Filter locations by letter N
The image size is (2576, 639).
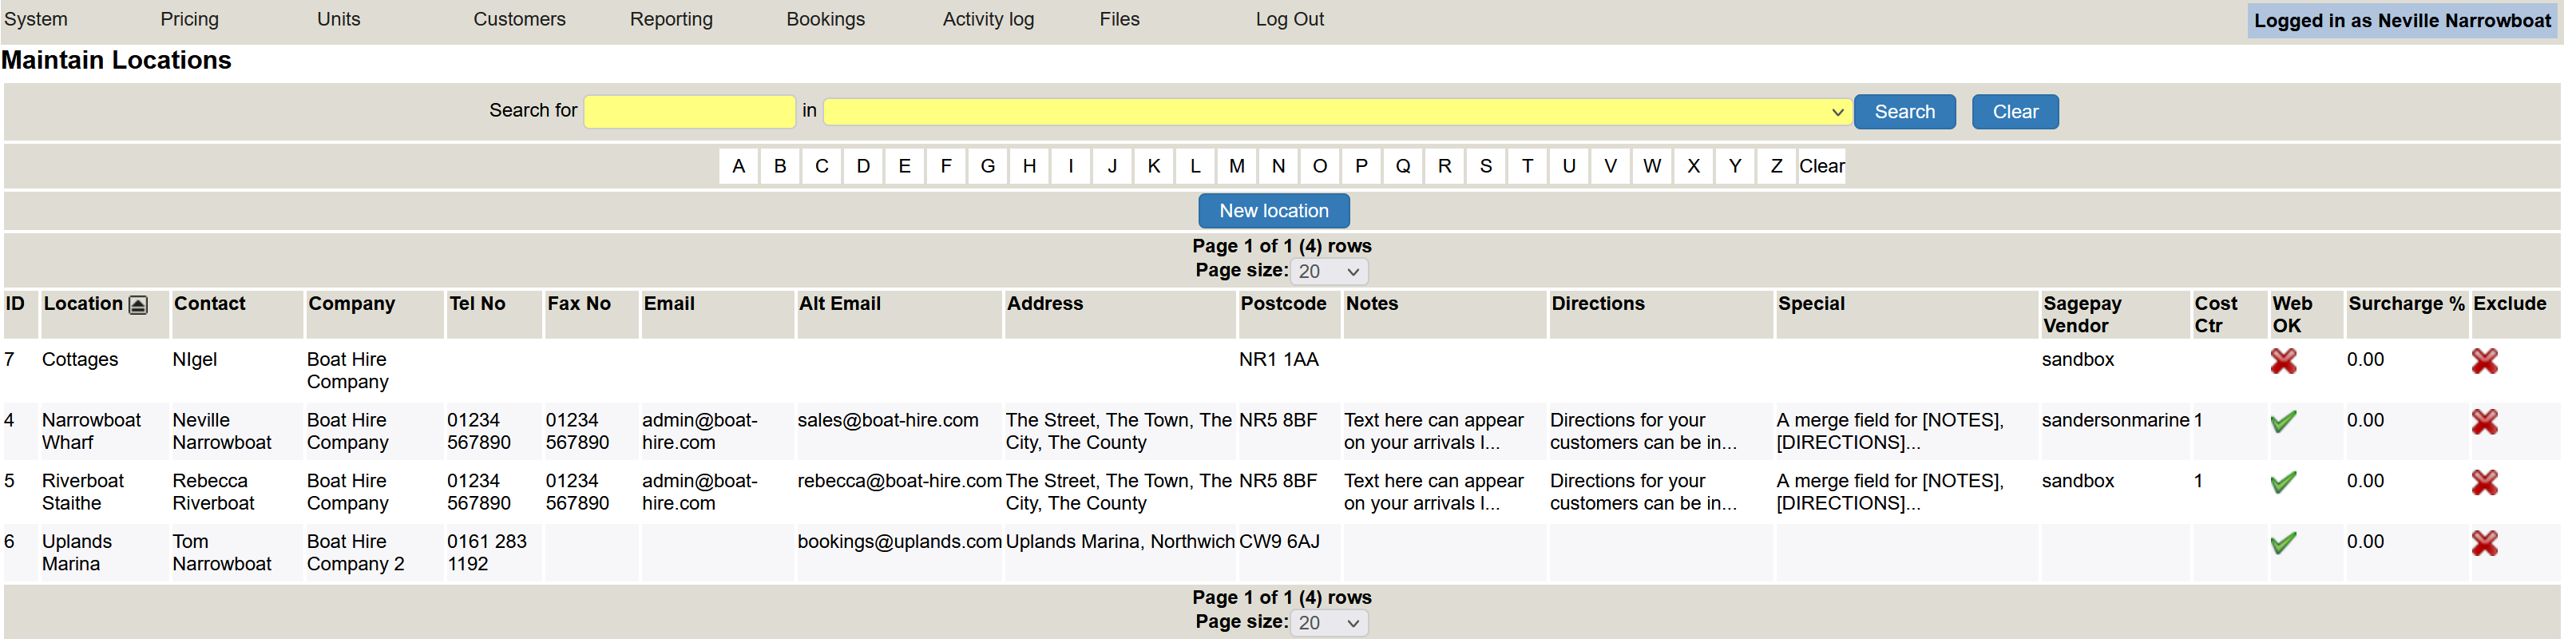pyautogui.click(x=1278, y=166)
